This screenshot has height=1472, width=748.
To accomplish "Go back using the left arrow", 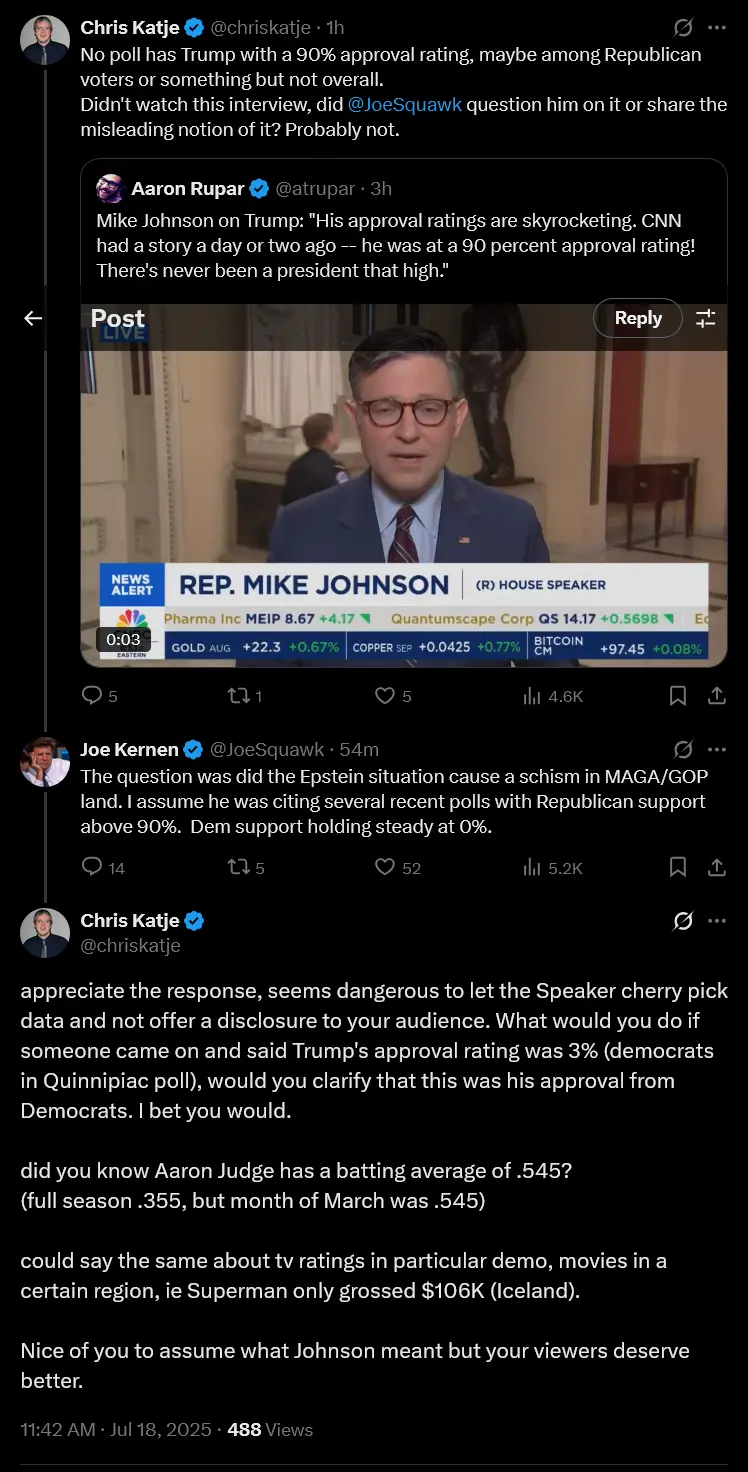I will tap(33, 318).
